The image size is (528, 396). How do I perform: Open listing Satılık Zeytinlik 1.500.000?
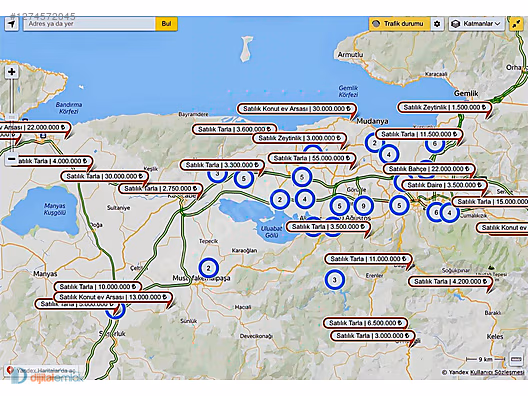tap(444, 107)
